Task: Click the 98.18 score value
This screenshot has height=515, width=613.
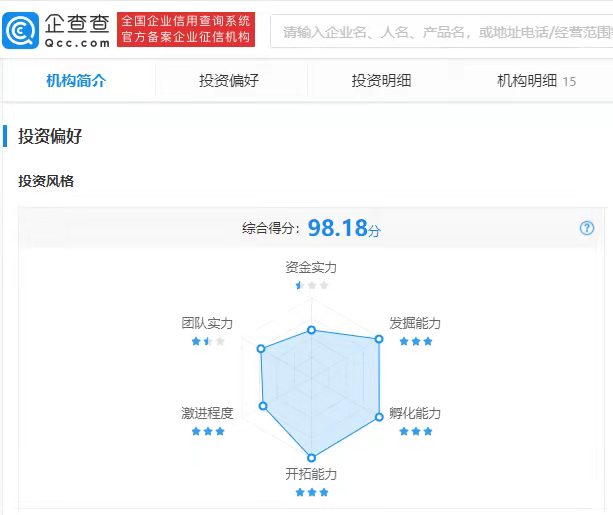Action: click(x=338, y=228)
